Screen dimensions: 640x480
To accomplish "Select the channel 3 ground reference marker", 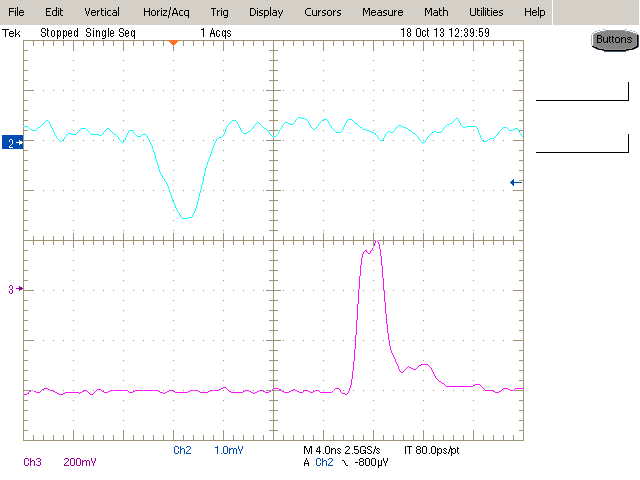I will tap(15, 289).
